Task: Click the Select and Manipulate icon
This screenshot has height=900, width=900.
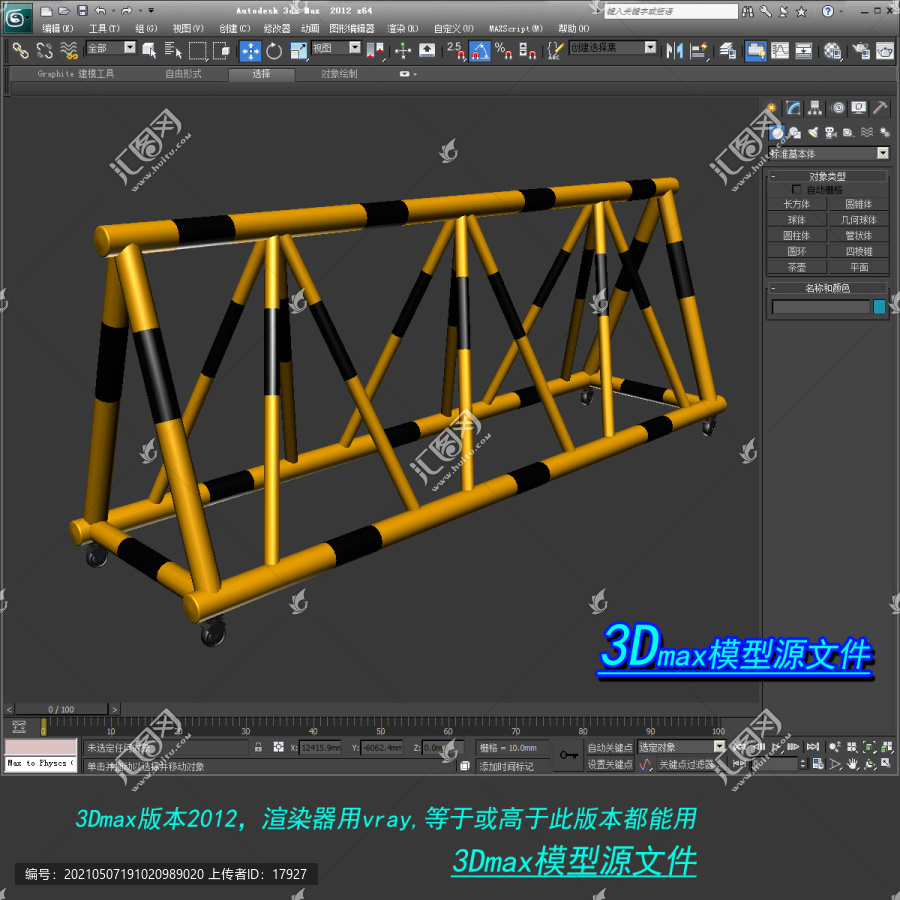Action: (x=403, y=51)
